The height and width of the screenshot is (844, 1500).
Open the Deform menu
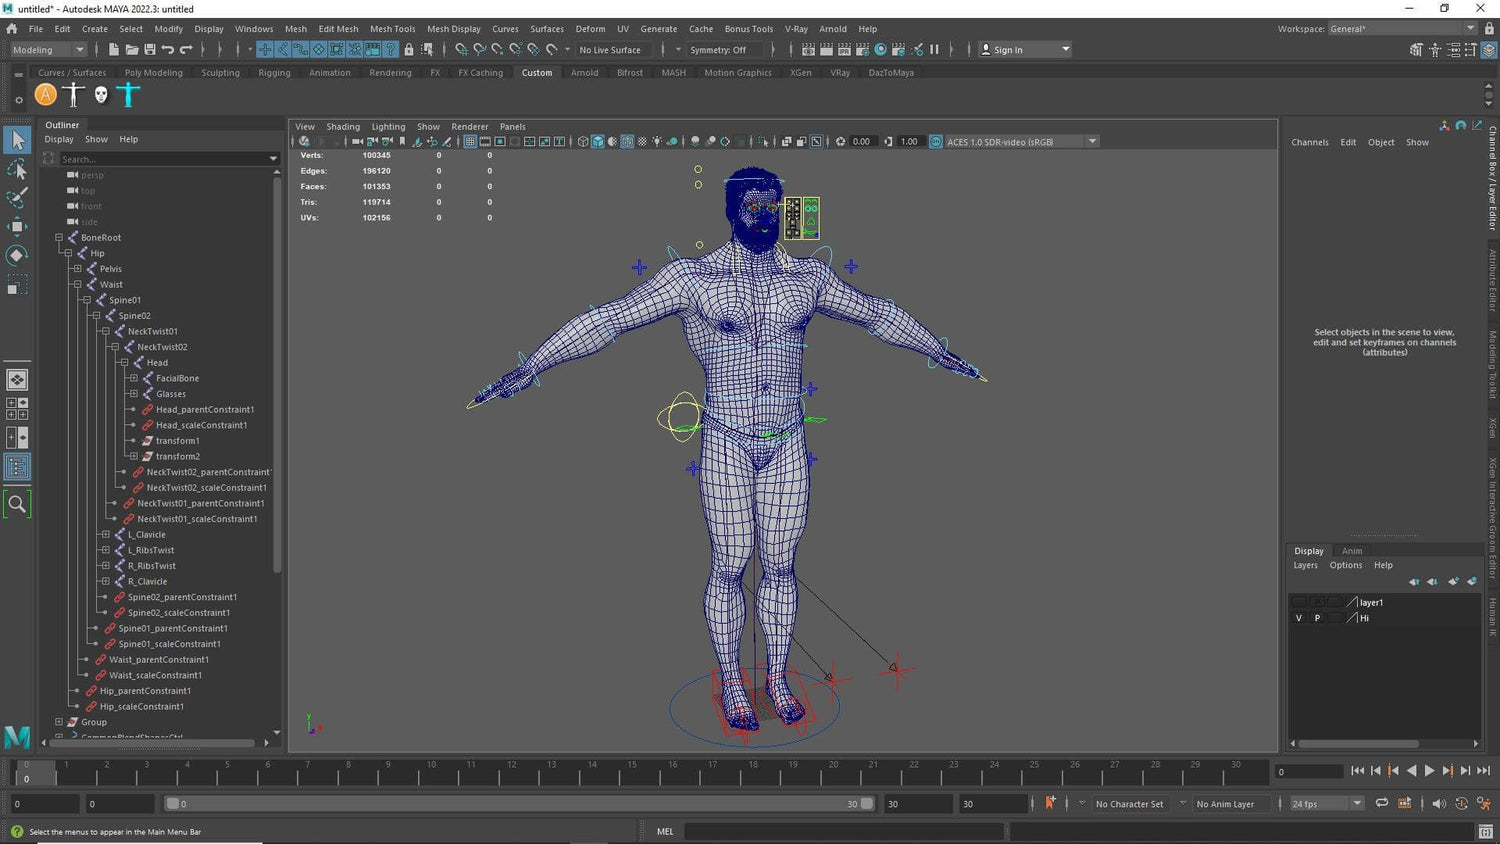pos(590,29)
